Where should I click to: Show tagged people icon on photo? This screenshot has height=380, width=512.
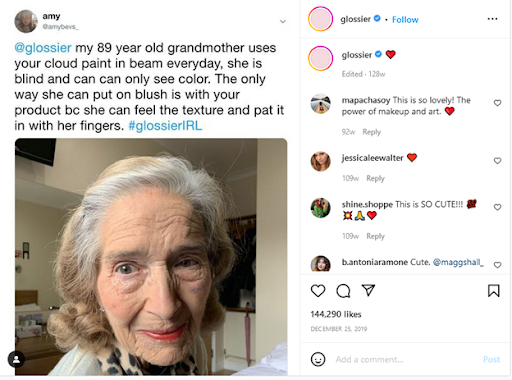[16, 359]
